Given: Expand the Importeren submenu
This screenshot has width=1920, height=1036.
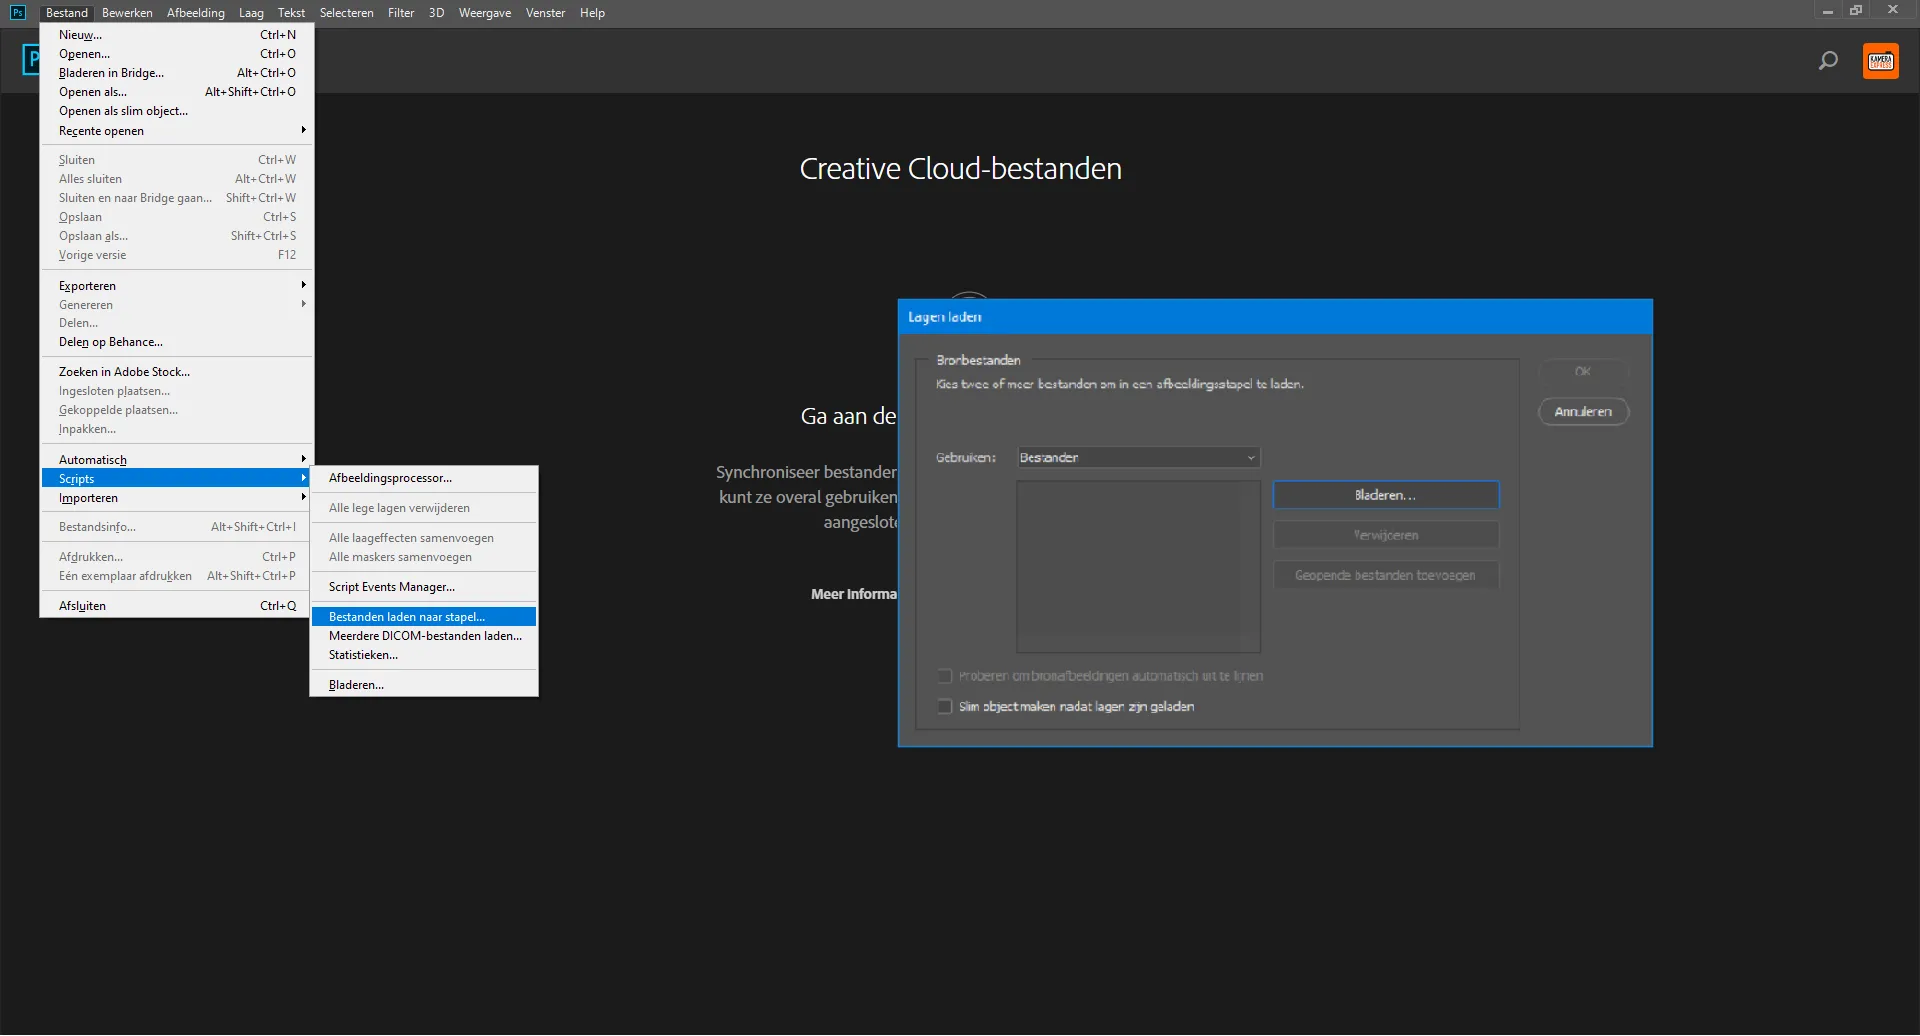Looking at the screenshot, I should (x=177, y=498).
